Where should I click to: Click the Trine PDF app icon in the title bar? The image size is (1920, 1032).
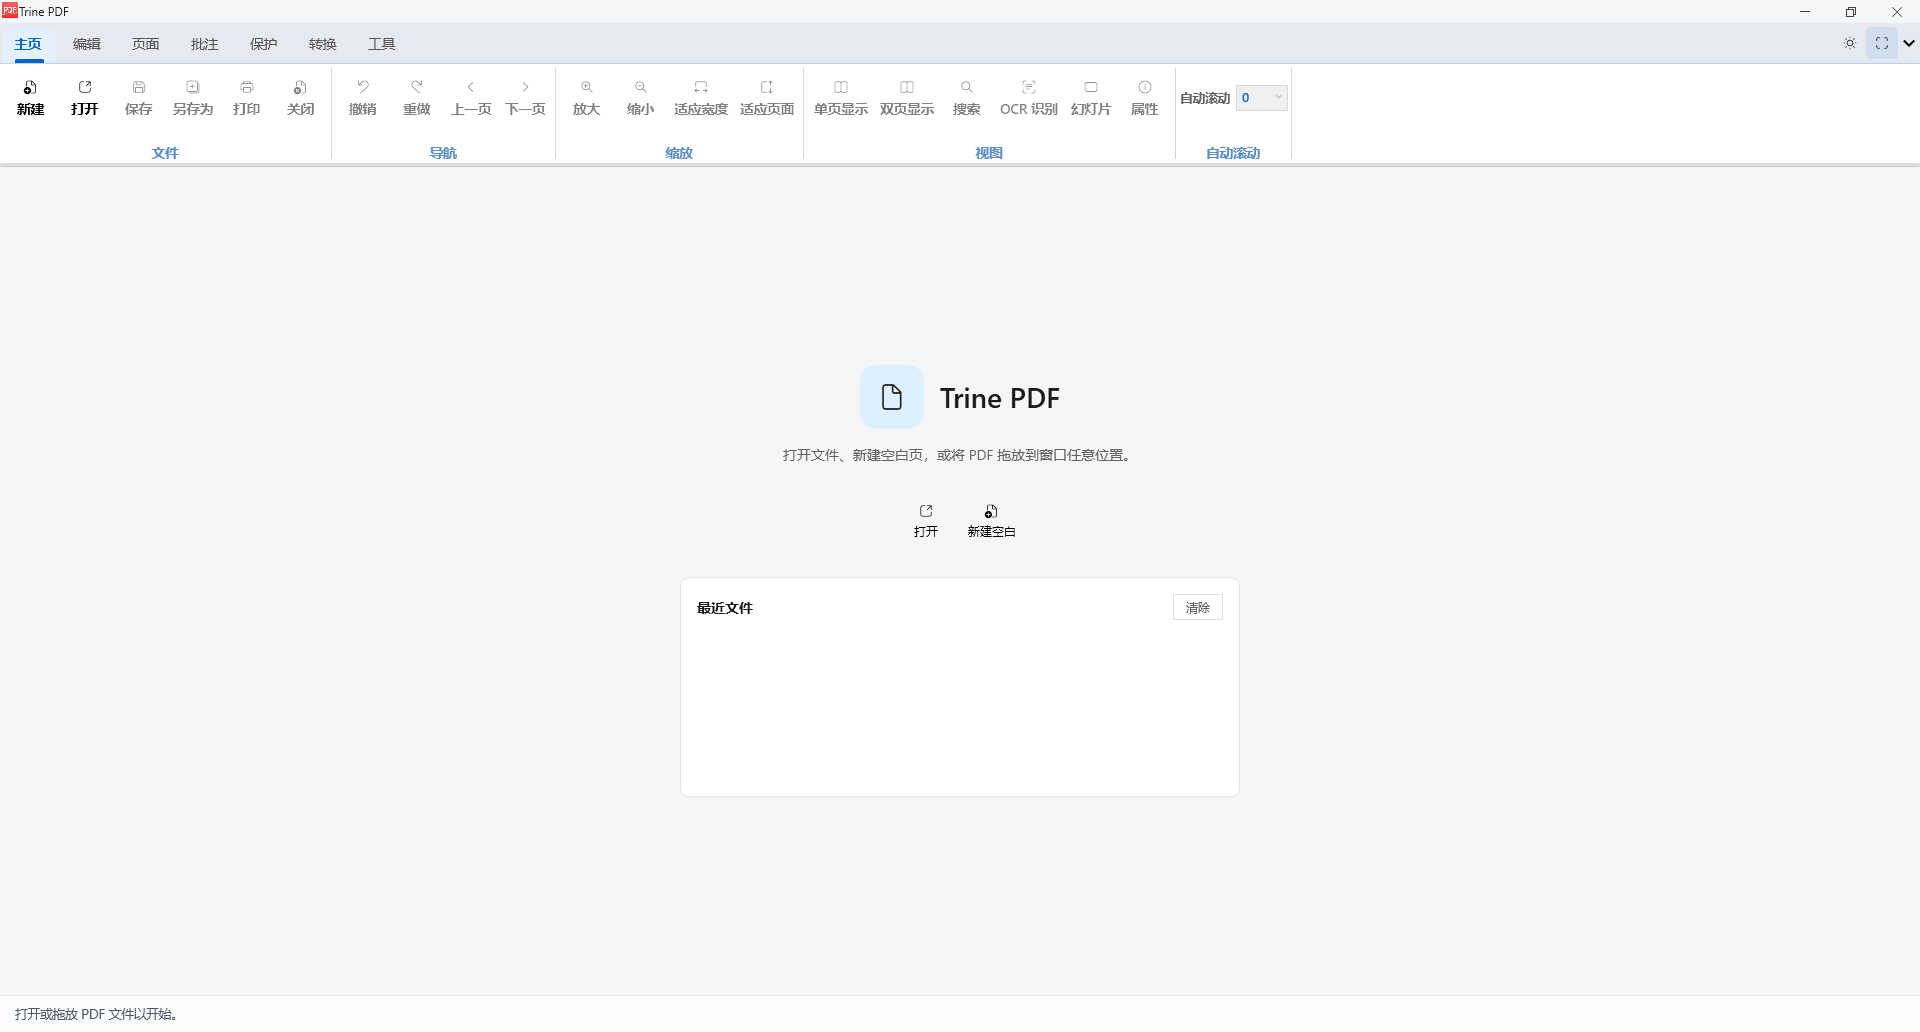pos(10,11)
